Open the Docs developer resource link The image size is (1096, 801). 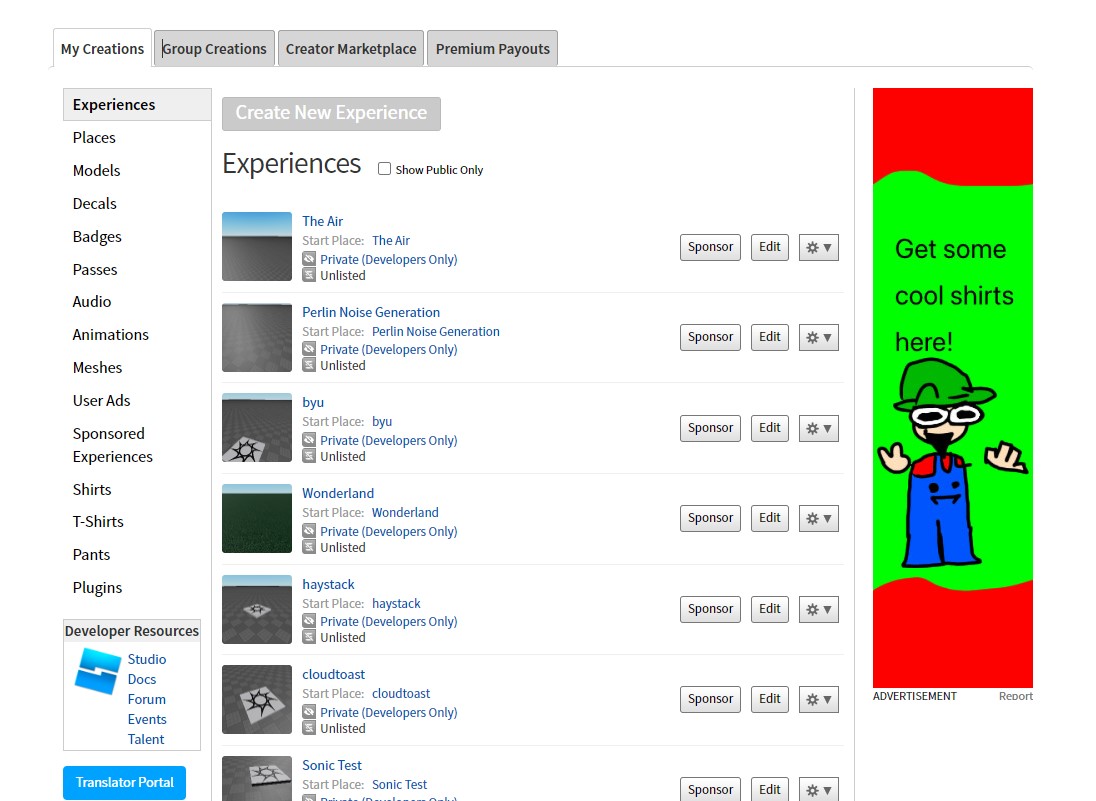pyautogui.click(x=142, y=679)
